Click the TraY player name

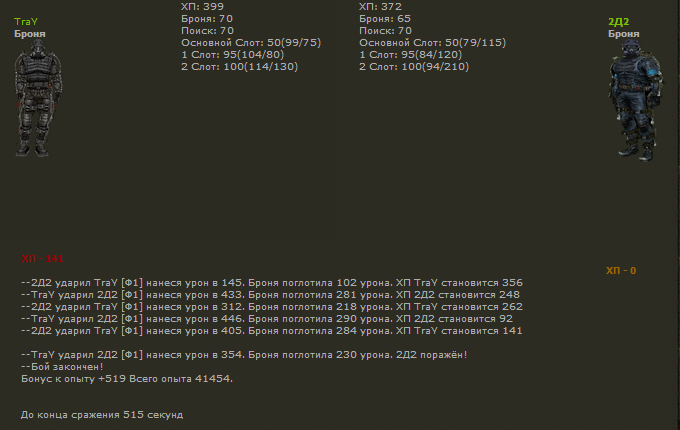28,21
